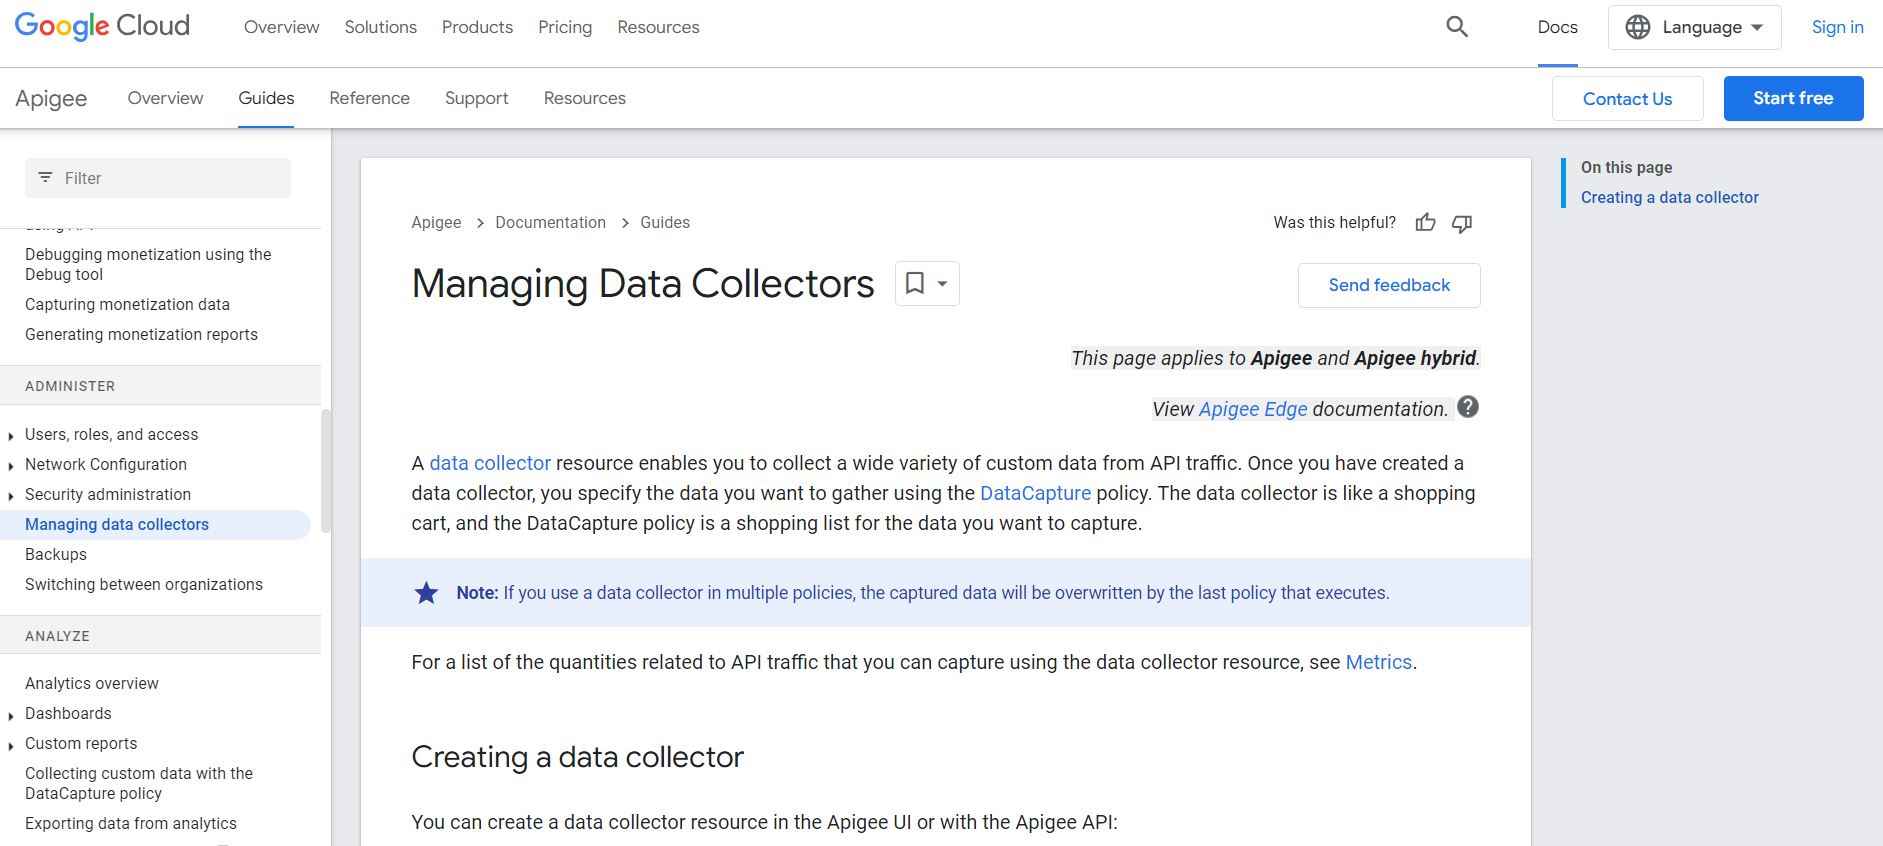1883x846 pixels.
Task: Expand Users, roles, and access section
Action: pyautogui.click(x=11, y=436)
